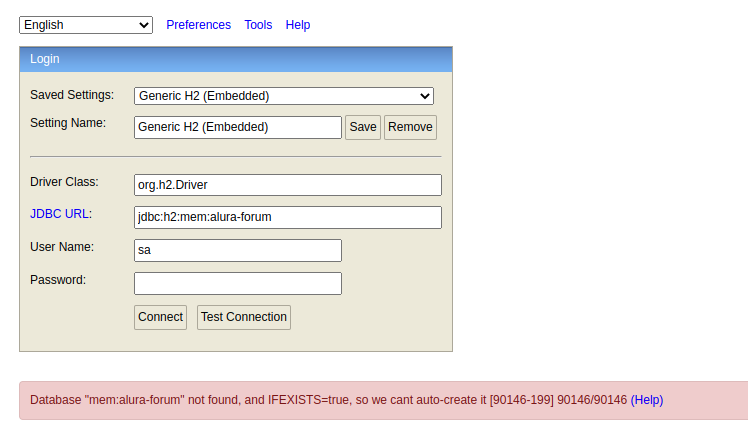The height and width of the screenshot is (440, 748).
Task: Click the database not found error text
Action: click(x=328, y=400)
